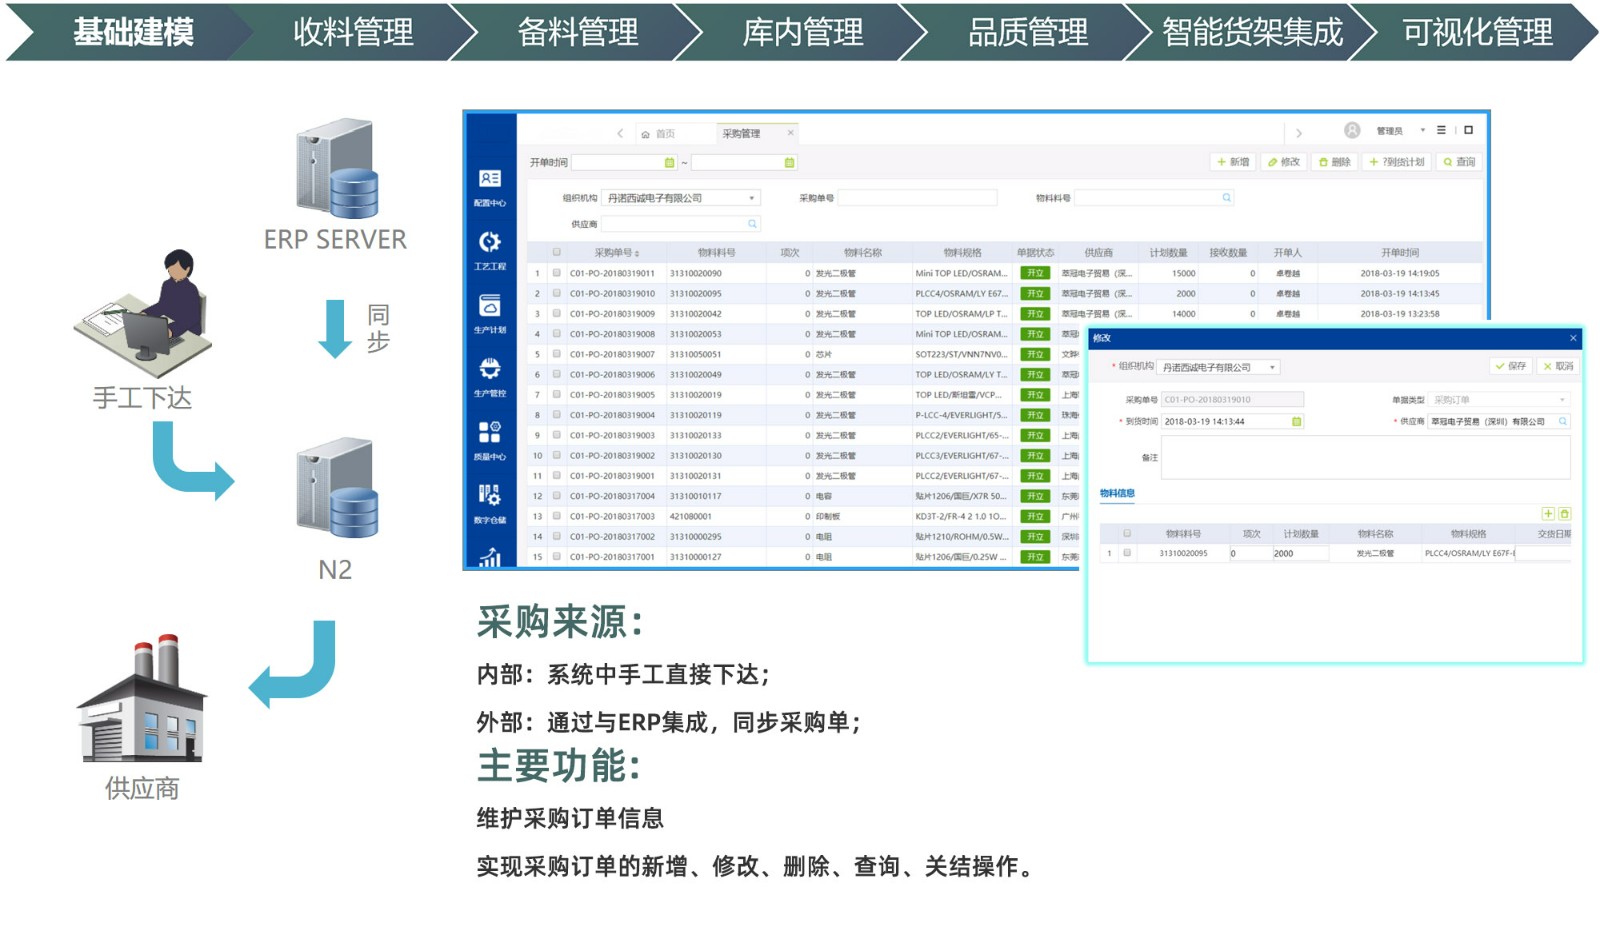Expand the 组织机构 dropdown in the 修改 dialog
1600x930 pixels.
pos(1272,367)
